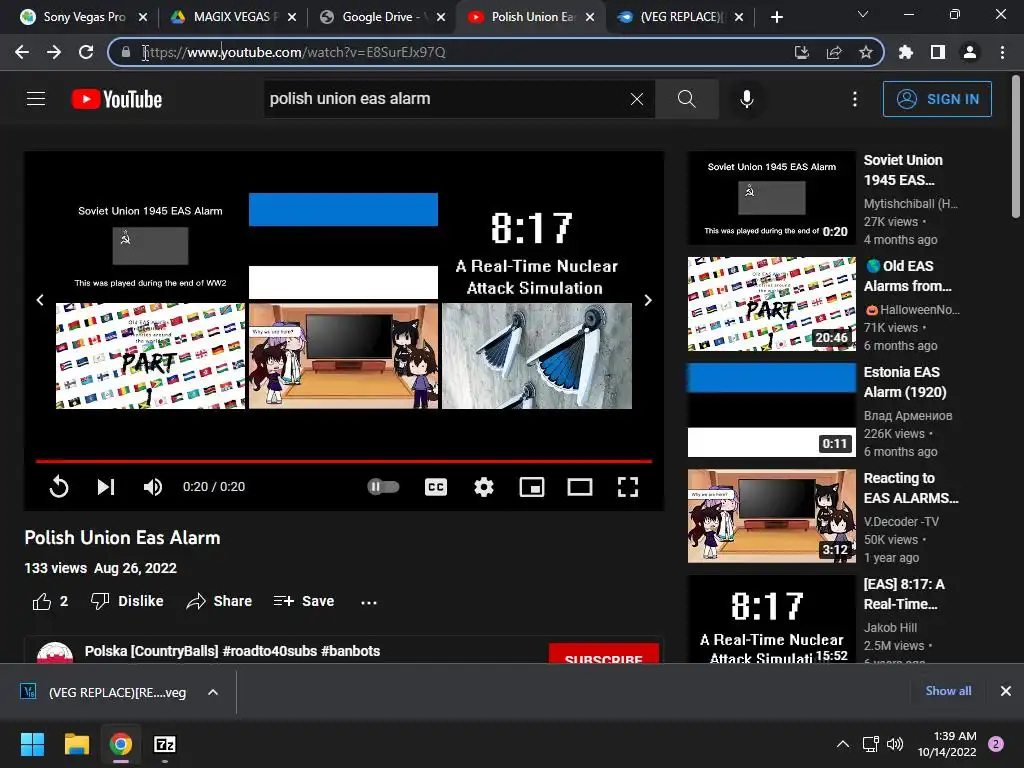1024x768 pixels.
Task: Open the gacha TV endscreen thumbnail
Action: click(x=344, y=356)
